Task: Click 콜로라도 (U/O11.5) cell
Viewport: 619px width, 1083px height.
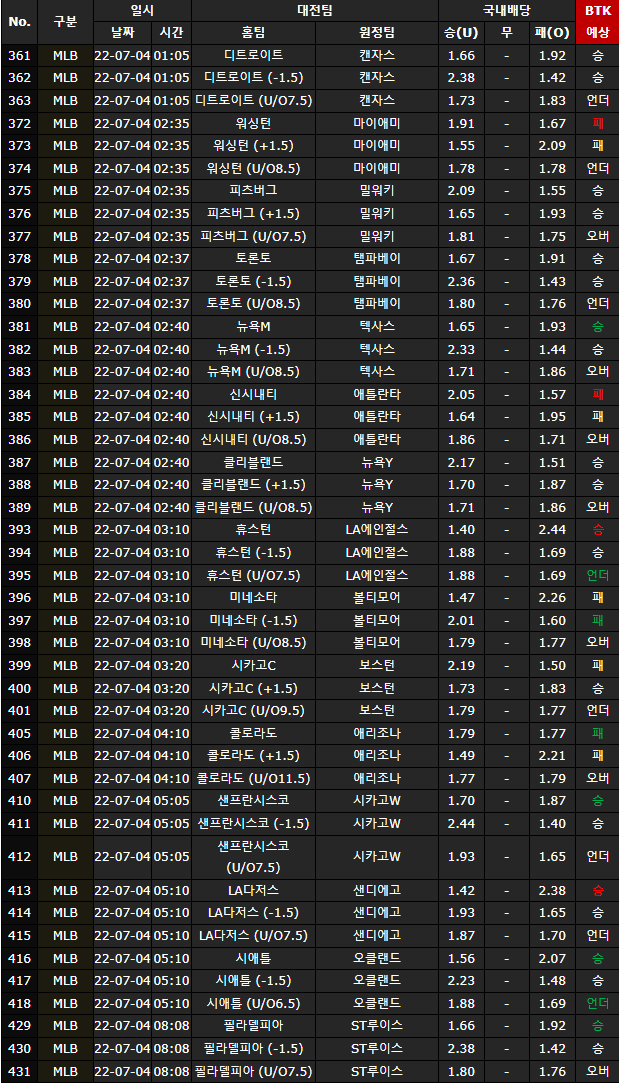Action: 254,778
